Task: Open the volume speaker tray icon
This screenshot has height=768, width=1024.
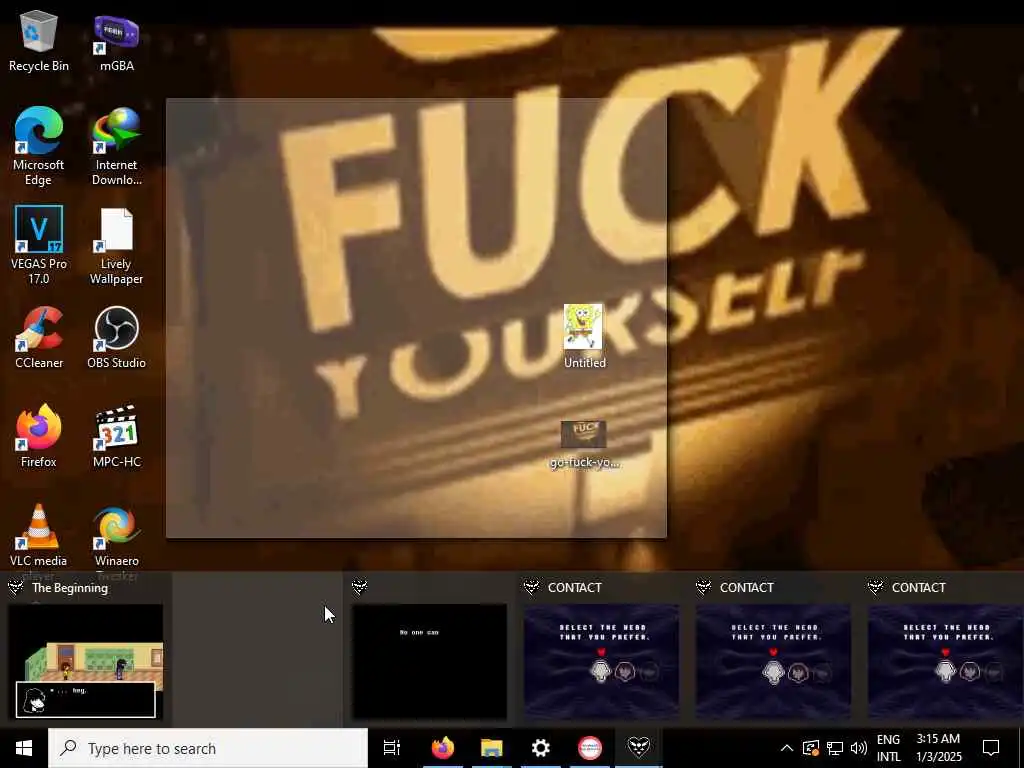Action: tap(859, 748)
